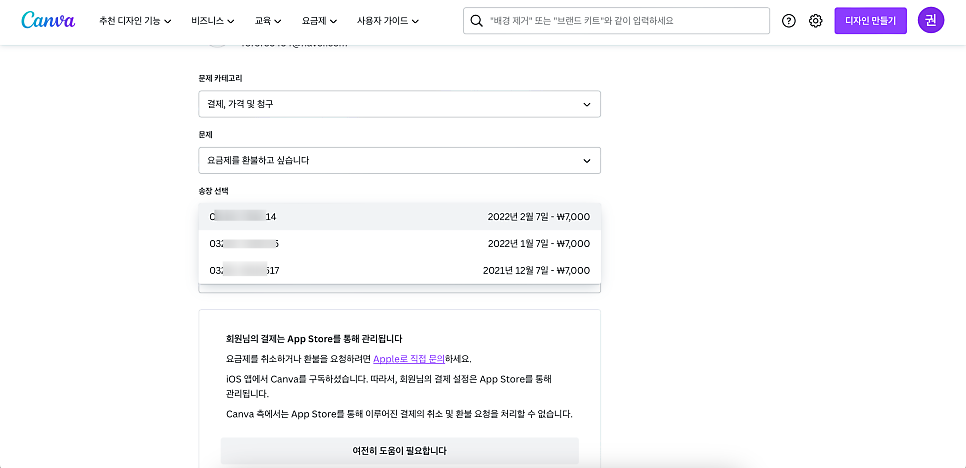The height and width of the screenshot is (468, 966).
Task: Click the 여전히 도움이 필요합니다 button
Action: point(399,451)
